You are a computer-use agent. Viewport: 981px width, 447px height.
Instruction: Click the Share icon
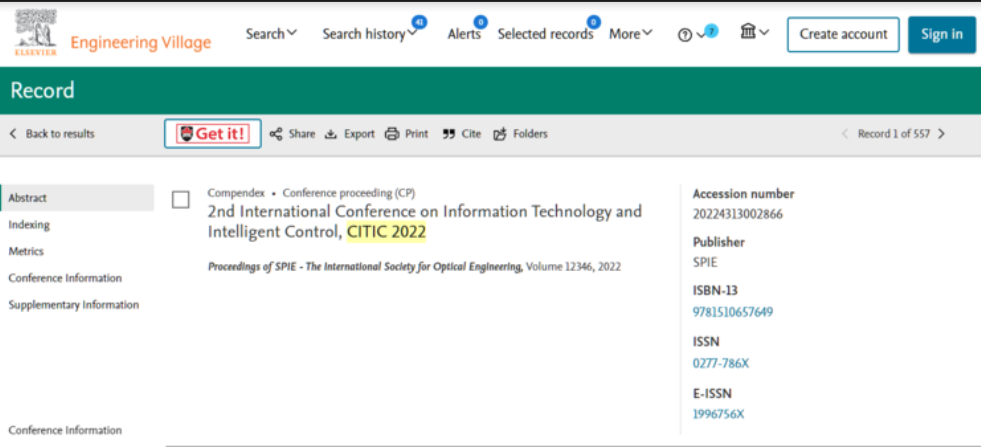pyautogui.click(x=276, y=134)
